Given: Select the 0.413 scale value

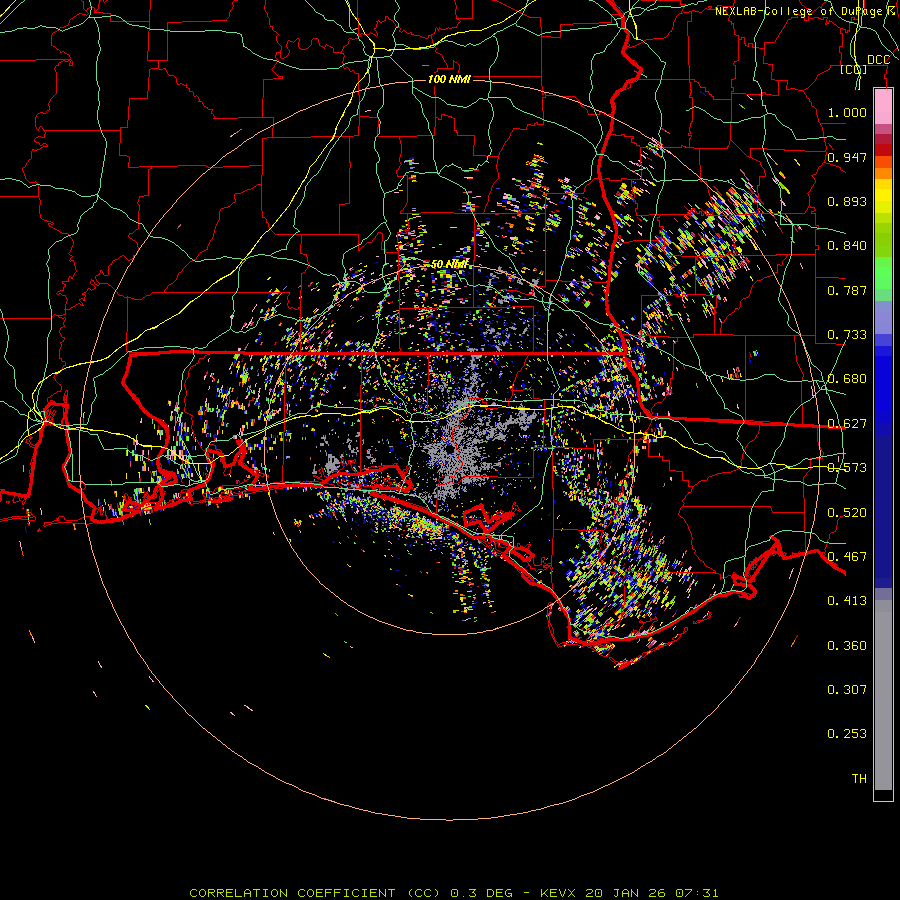Looking at the screenshot, I should click(x=847, y=601).
